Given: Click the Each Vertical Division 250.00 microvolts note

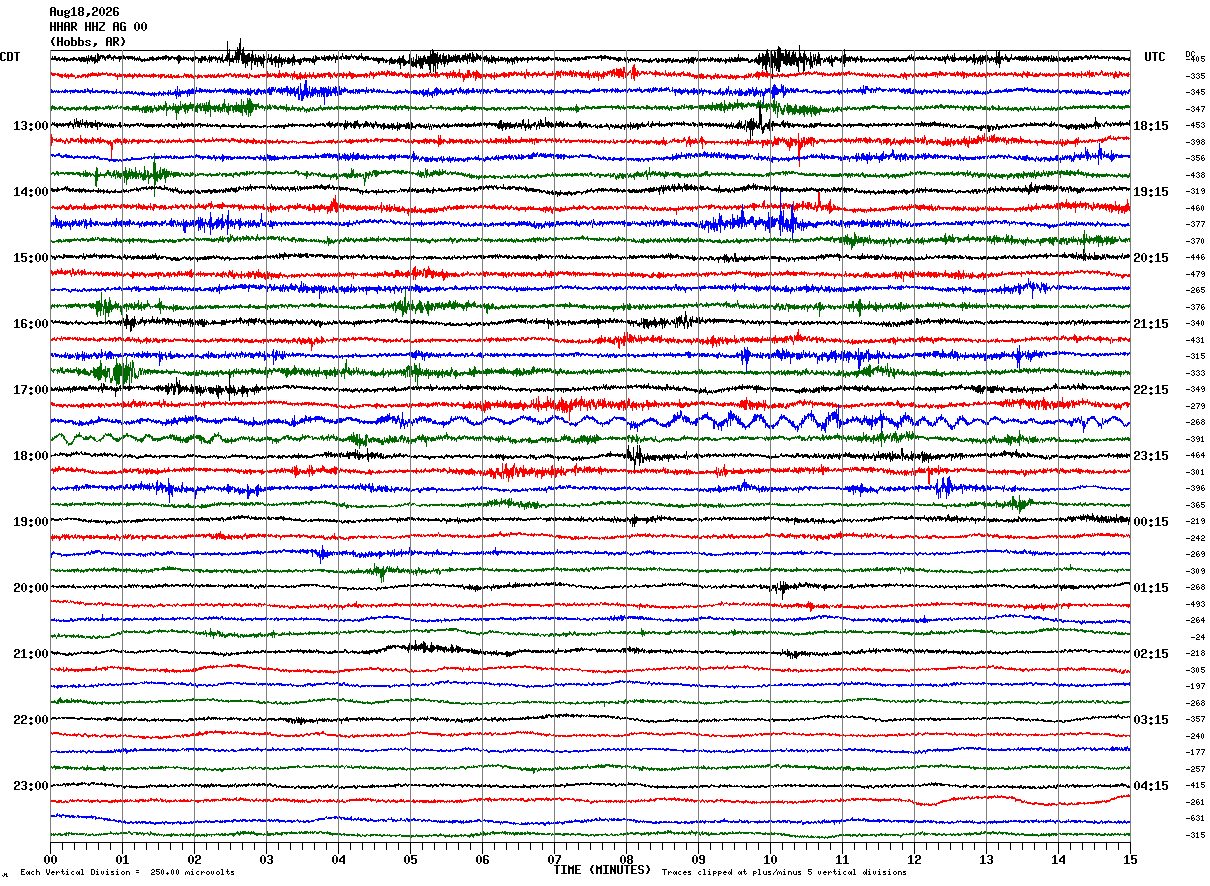Looking at the screenshot, I should click(127, 873).
